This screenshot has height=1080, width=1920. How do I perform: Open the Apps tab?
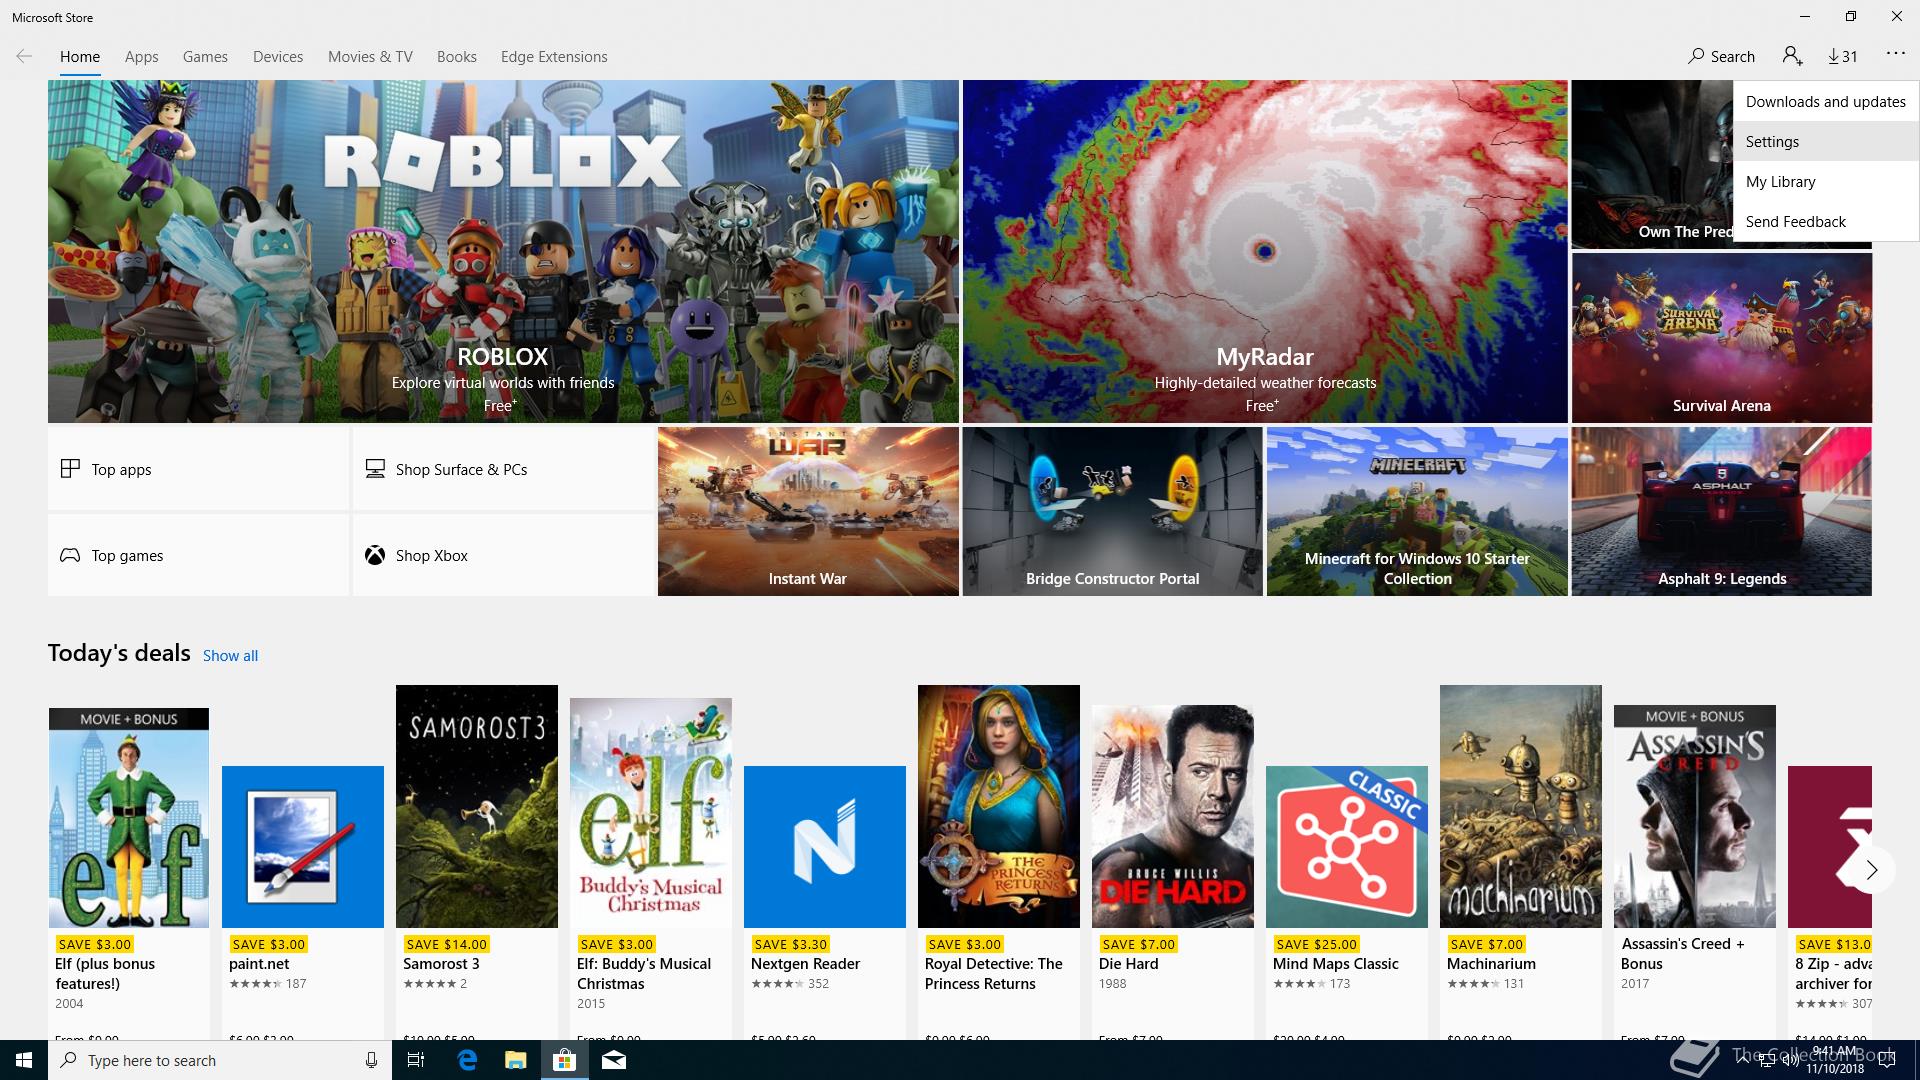[x=141, y=56]
